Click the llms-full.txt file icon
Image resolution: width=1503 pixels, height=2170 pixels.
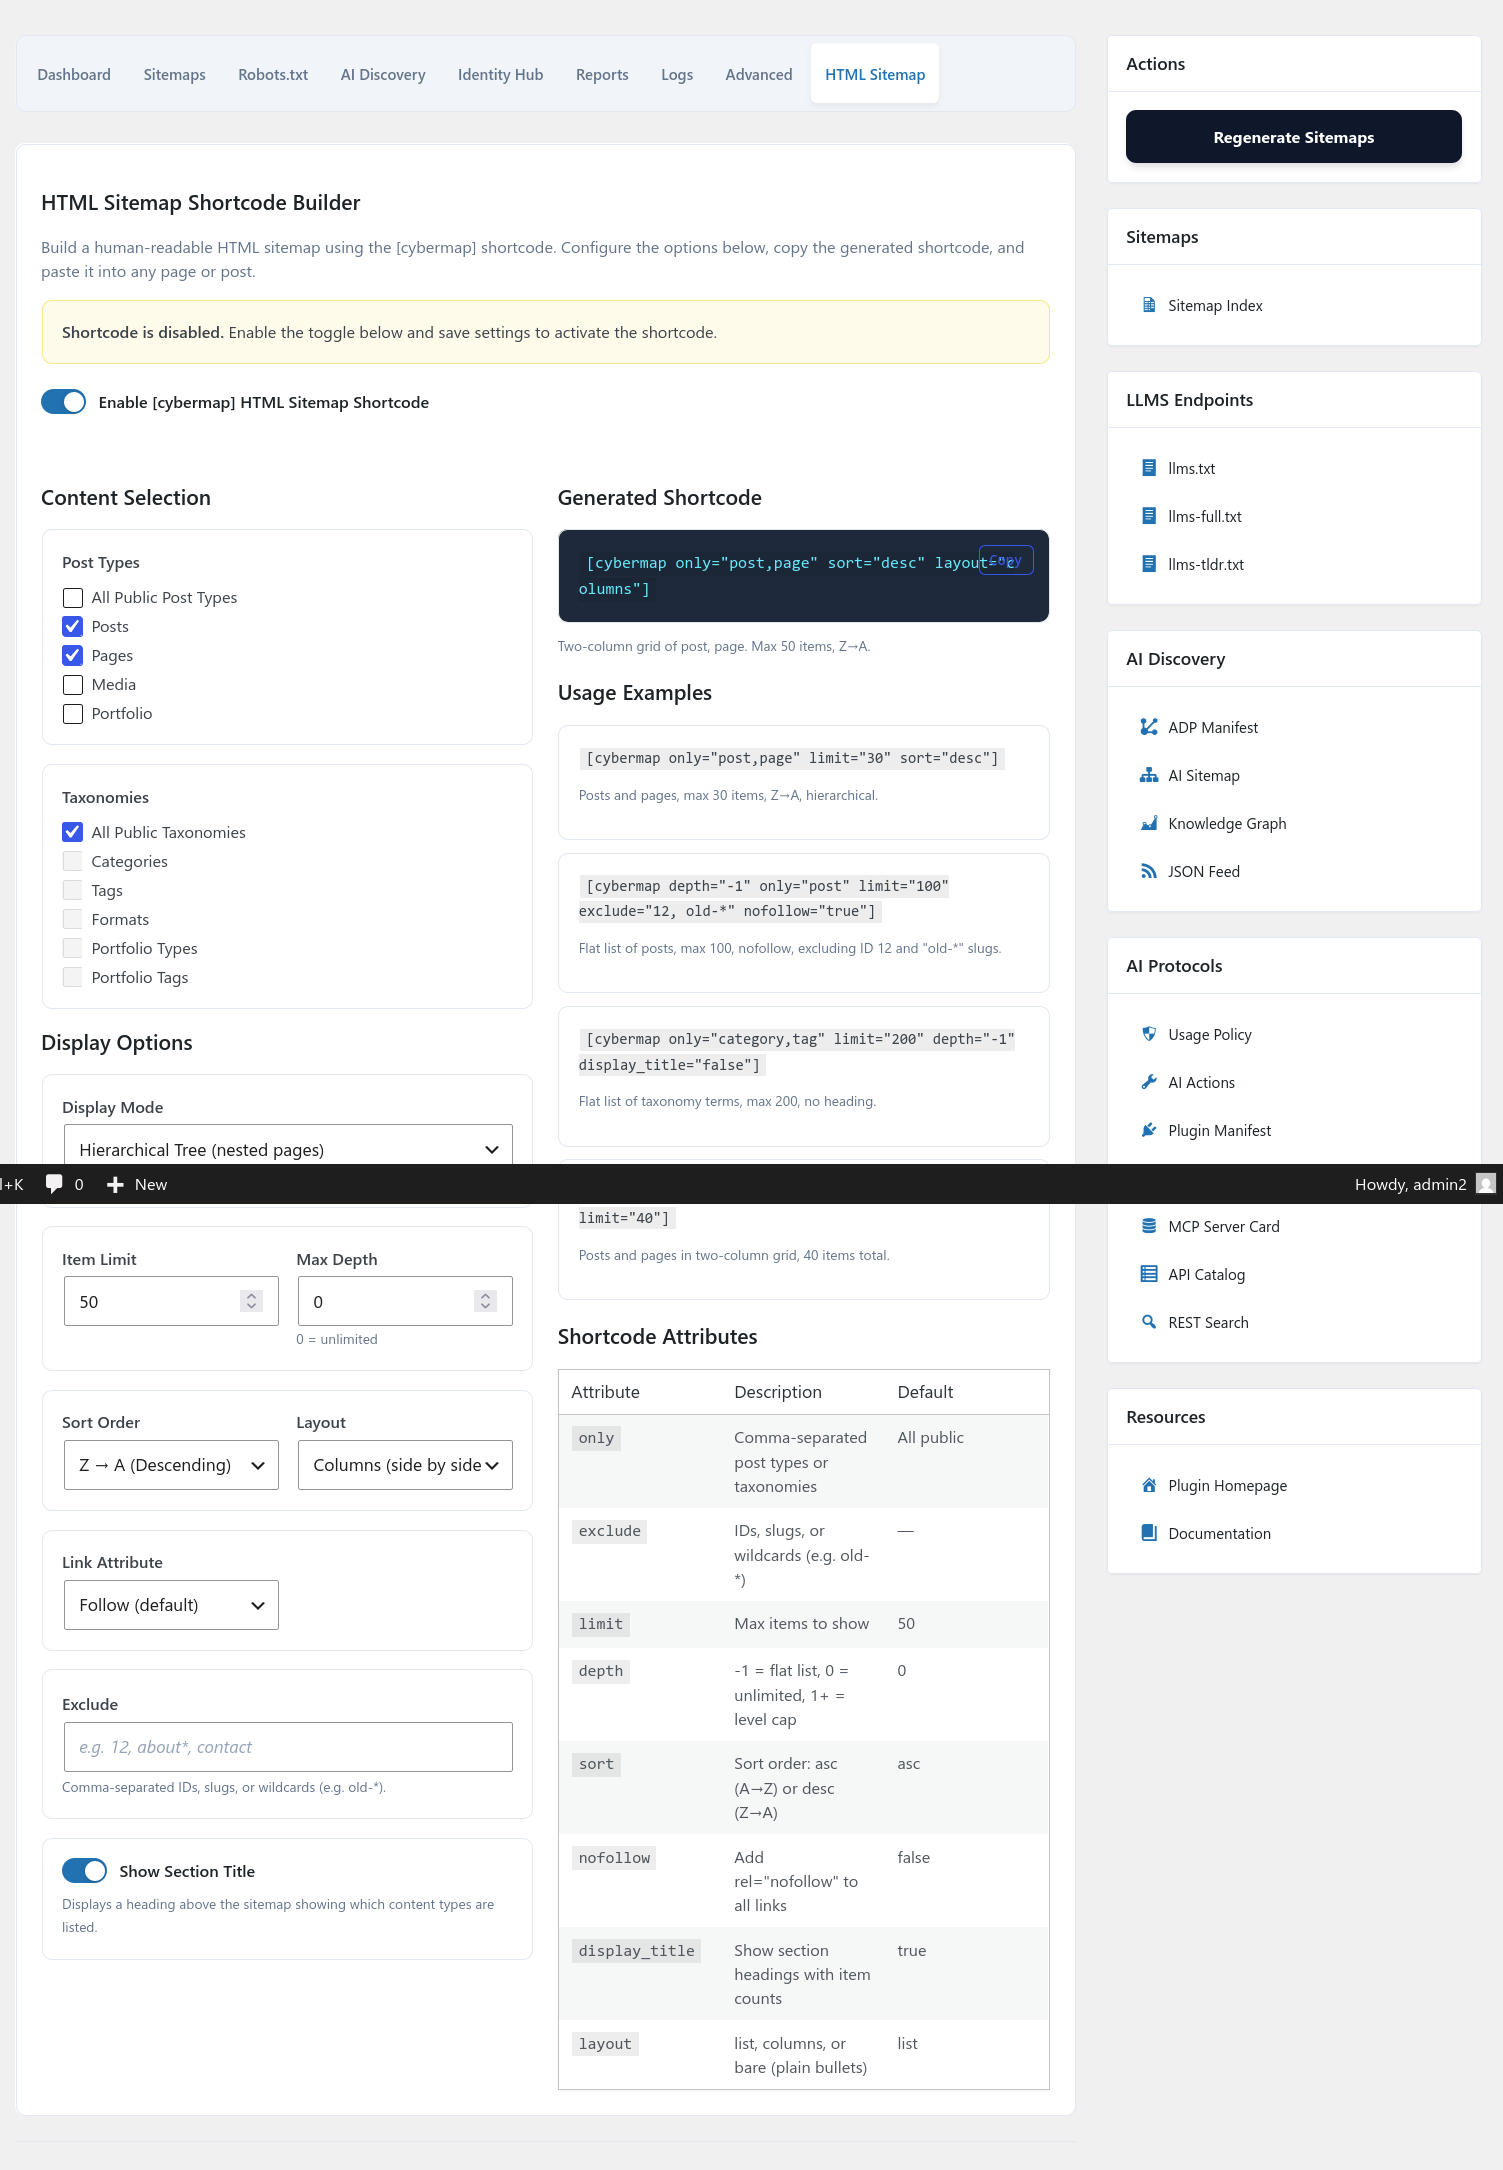click(1149, 516)
